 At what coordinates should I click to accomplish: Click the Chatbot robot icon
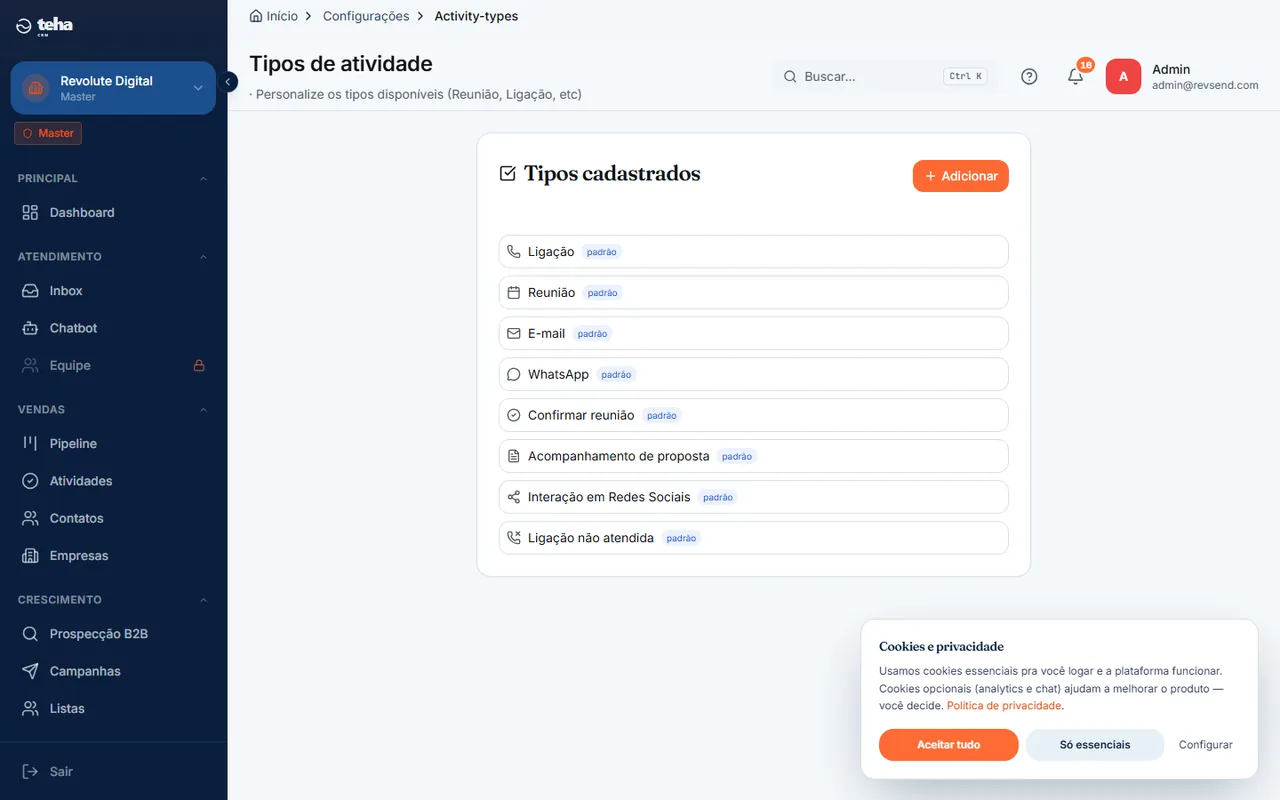pos(30,328)
